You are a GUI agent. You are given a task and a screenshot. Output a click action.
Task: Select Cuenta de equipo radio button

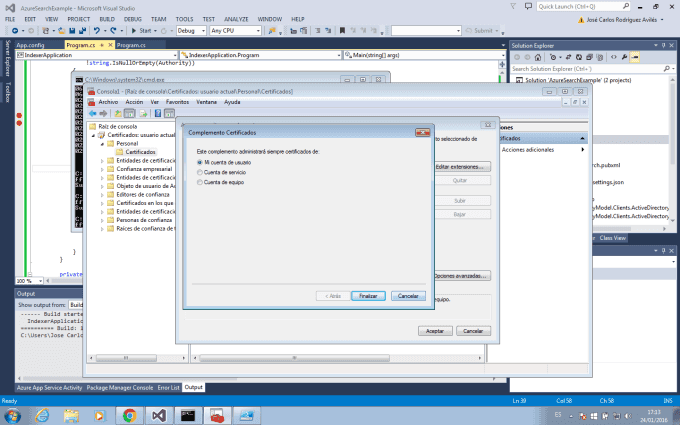tap(200, 182)
